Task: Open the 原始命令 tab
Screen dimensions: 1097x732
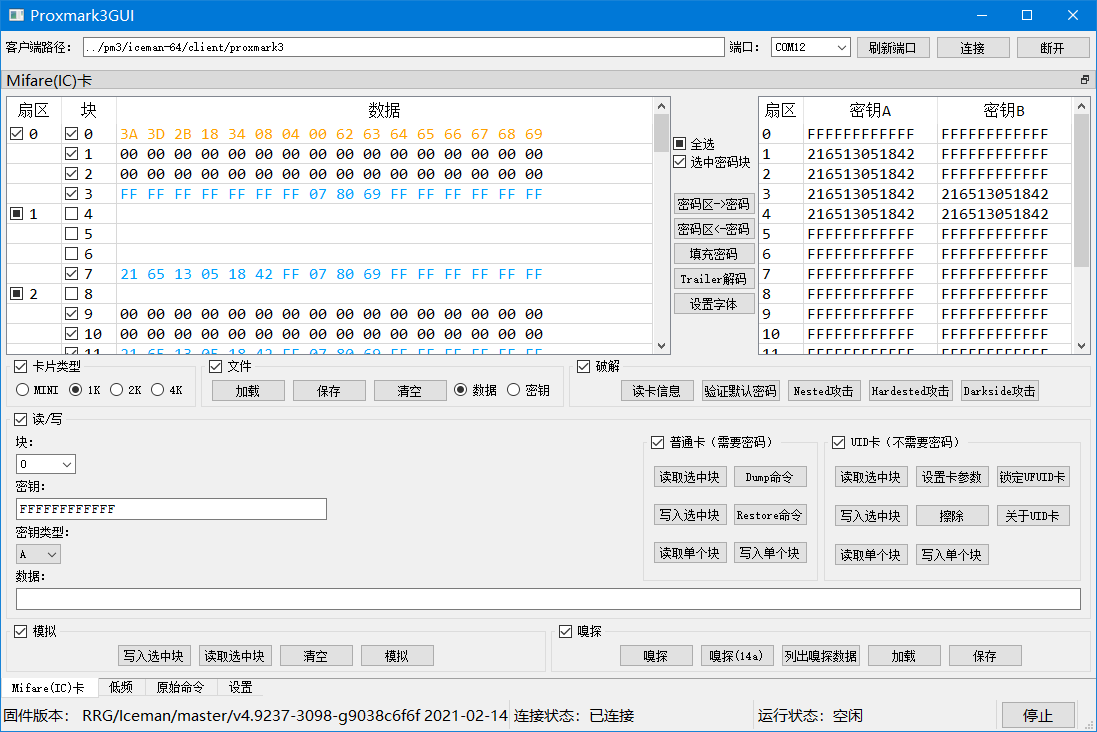Action: [x=180, y=687]
